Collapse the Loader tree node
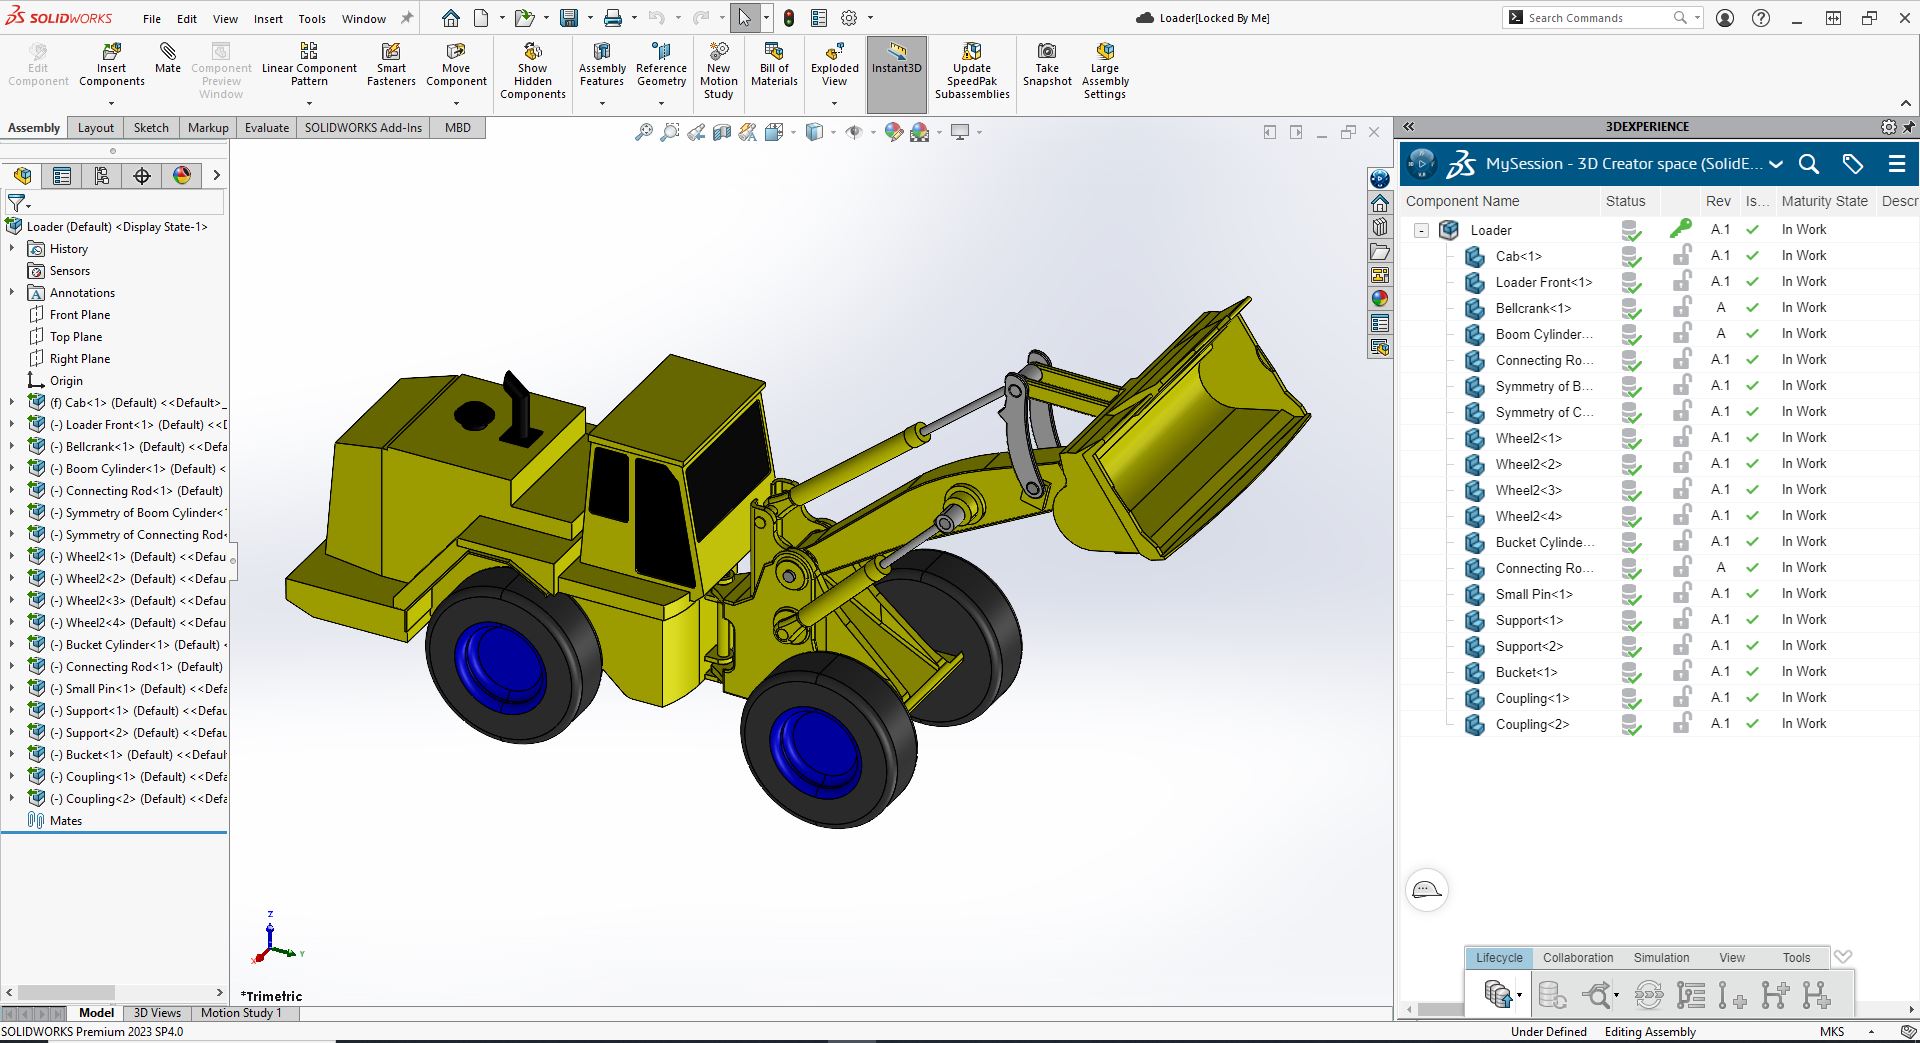Image resolution: width=1920 pixels, height=1043 pixels. [1421, 230]
